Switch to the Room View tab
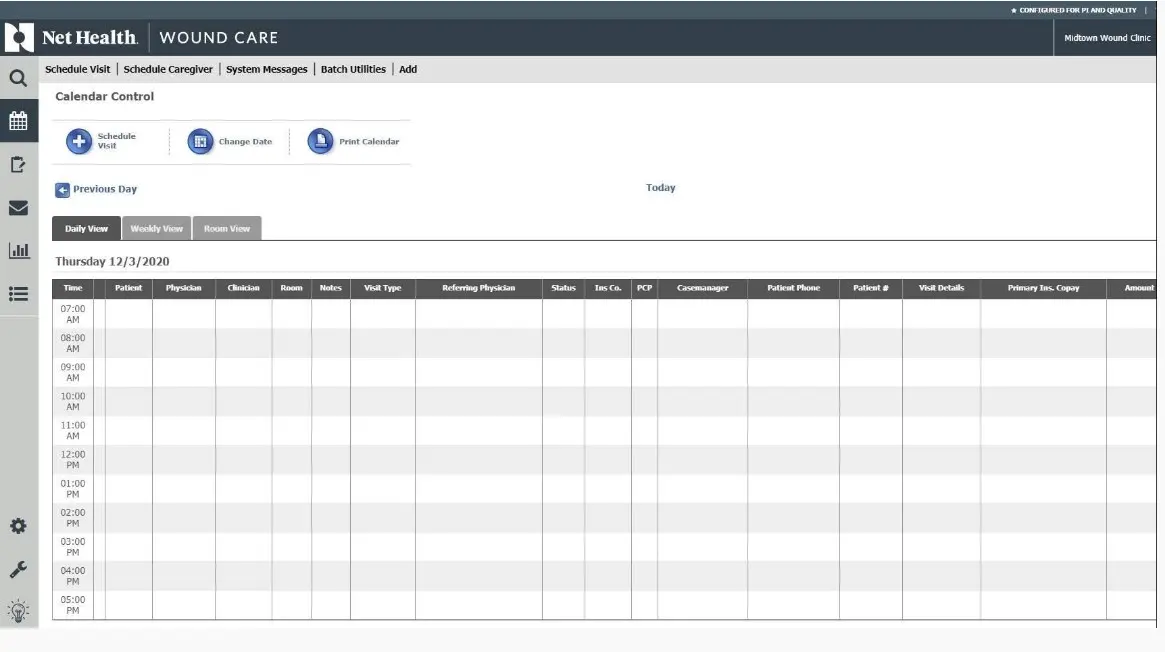 227,228
